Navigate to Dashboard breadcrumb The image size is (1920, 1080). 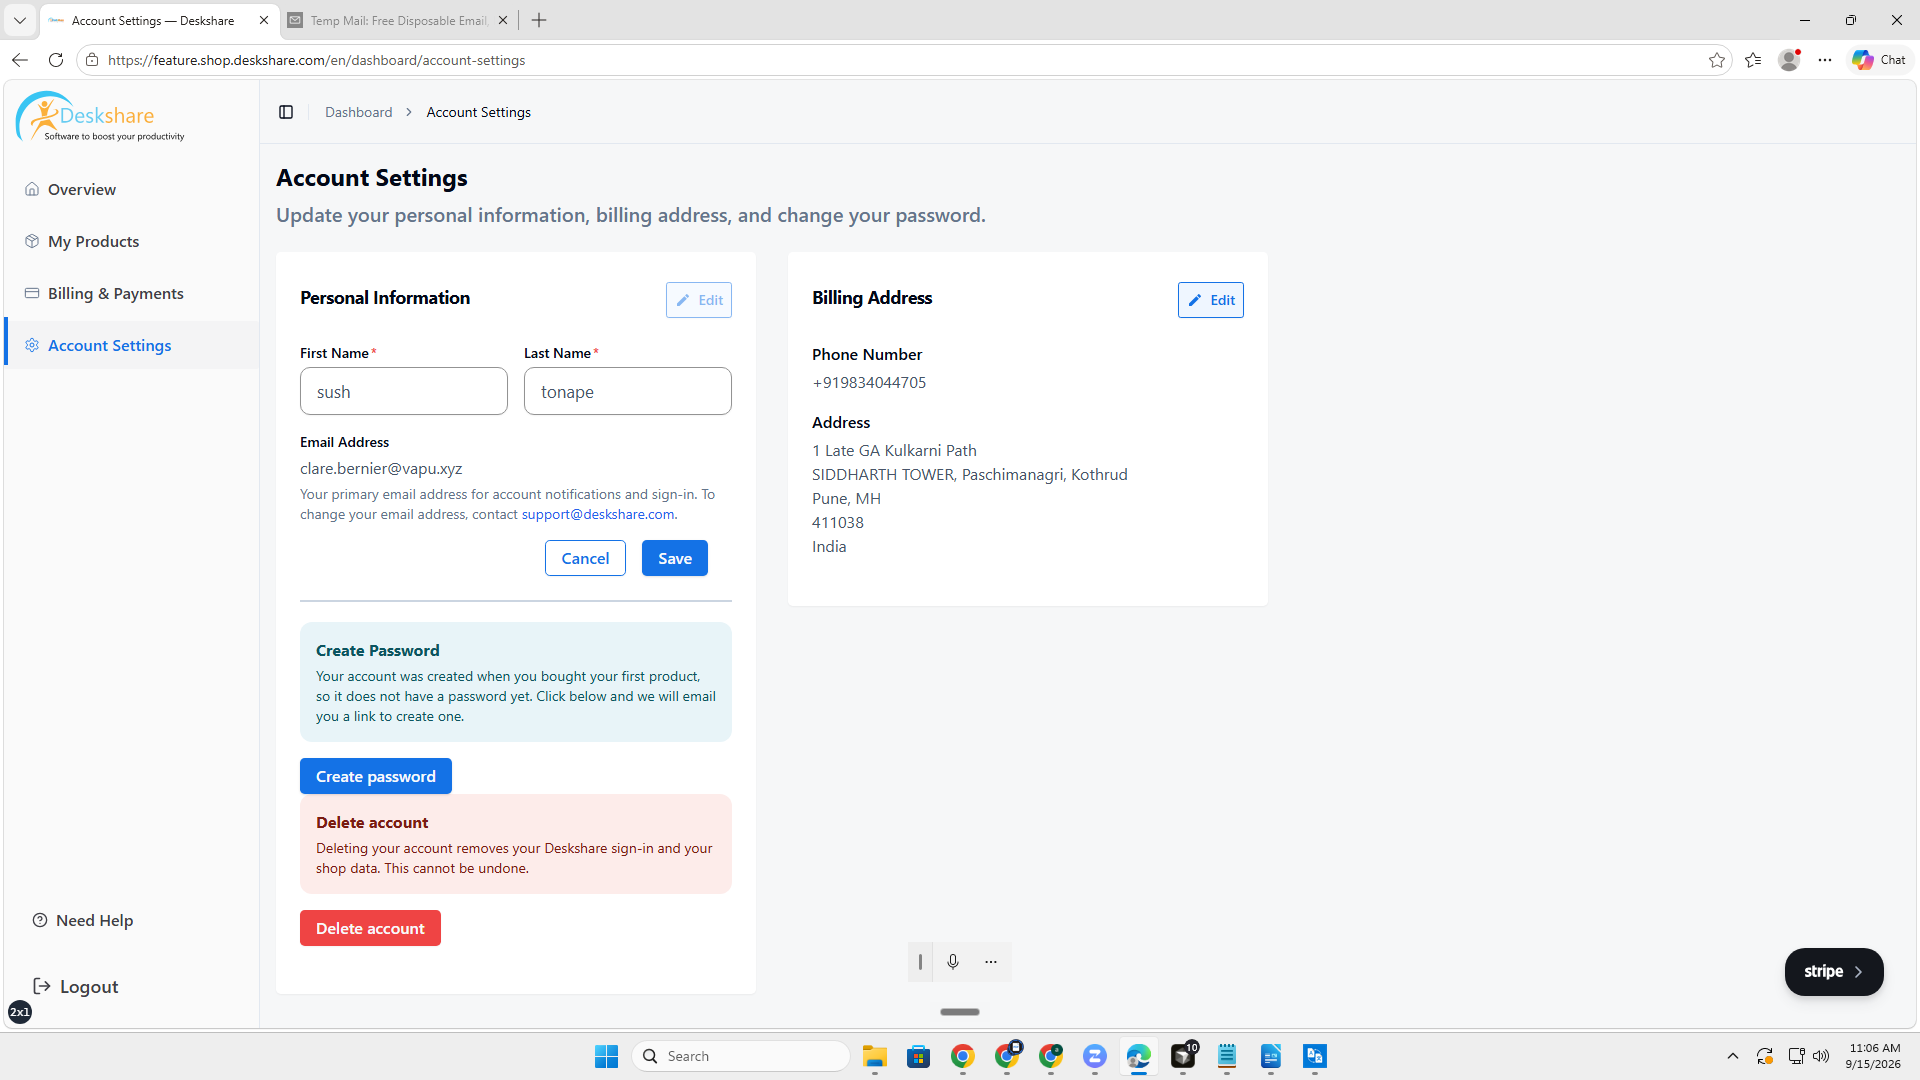click(358, 112)
